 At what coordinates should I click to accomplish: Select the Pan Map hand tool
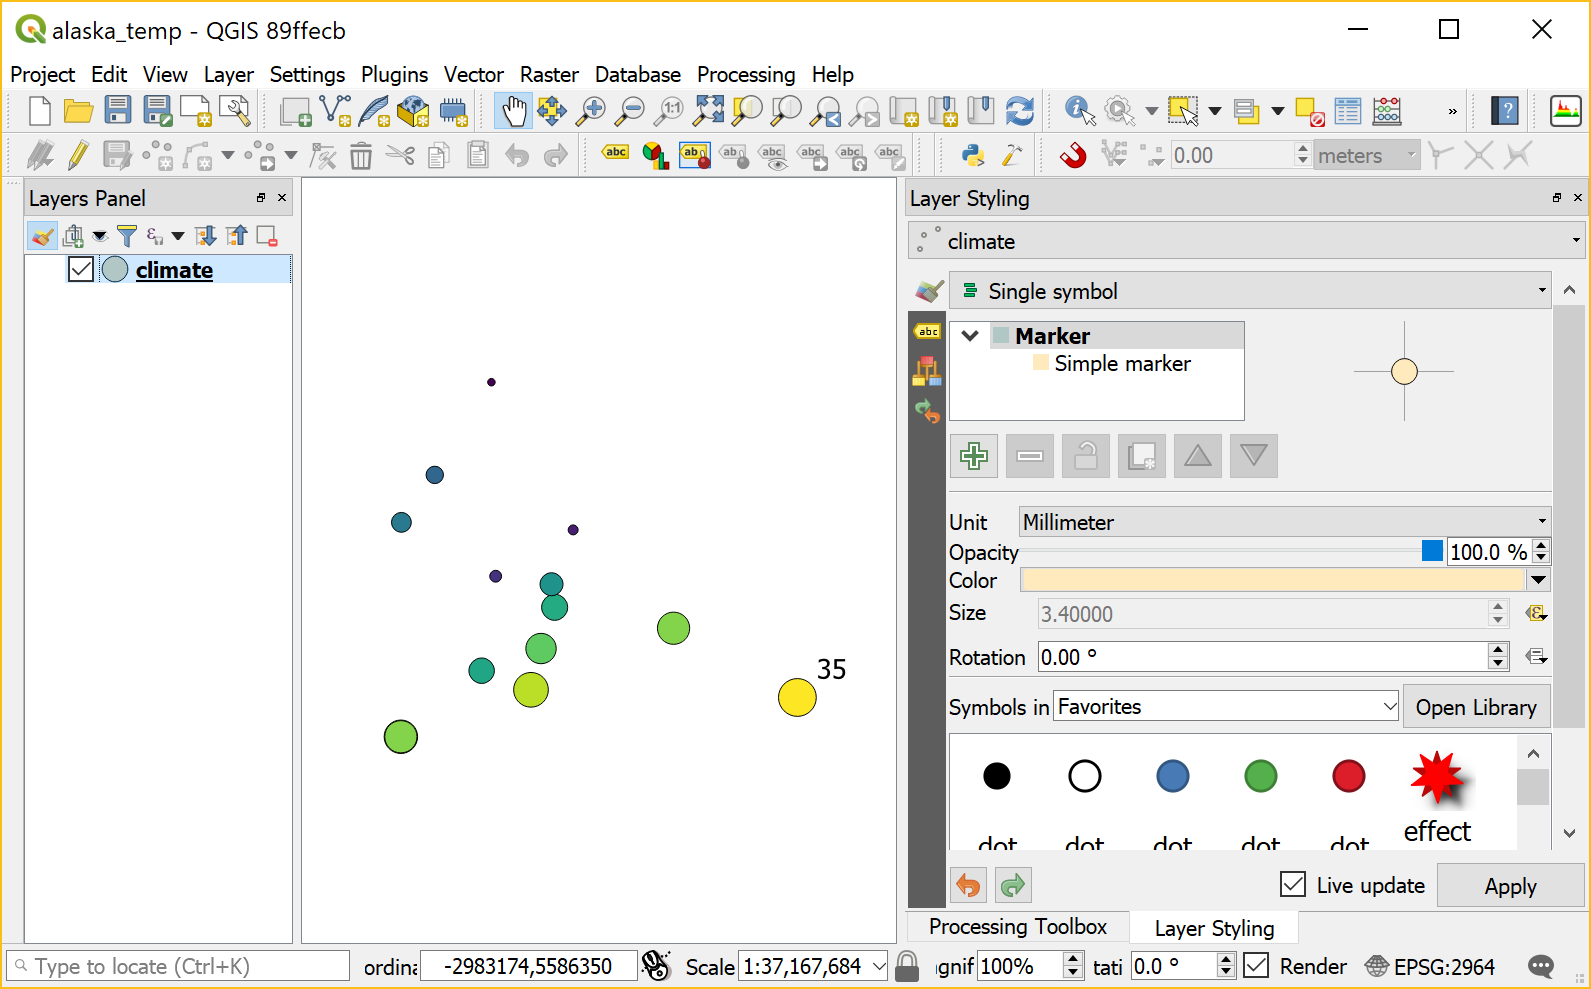point(513,111)
